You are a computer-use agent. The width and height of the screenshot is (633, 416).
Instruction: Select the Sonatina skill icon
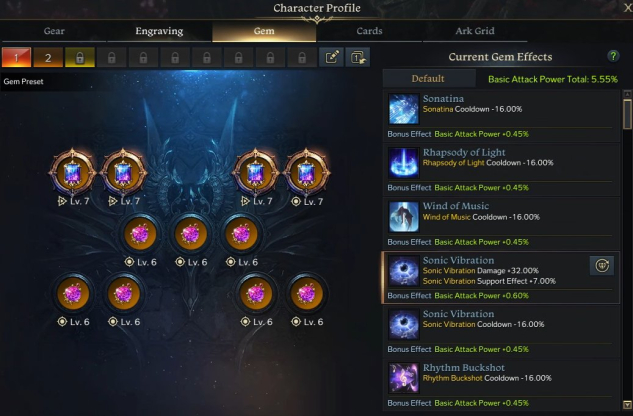point(403,109)
